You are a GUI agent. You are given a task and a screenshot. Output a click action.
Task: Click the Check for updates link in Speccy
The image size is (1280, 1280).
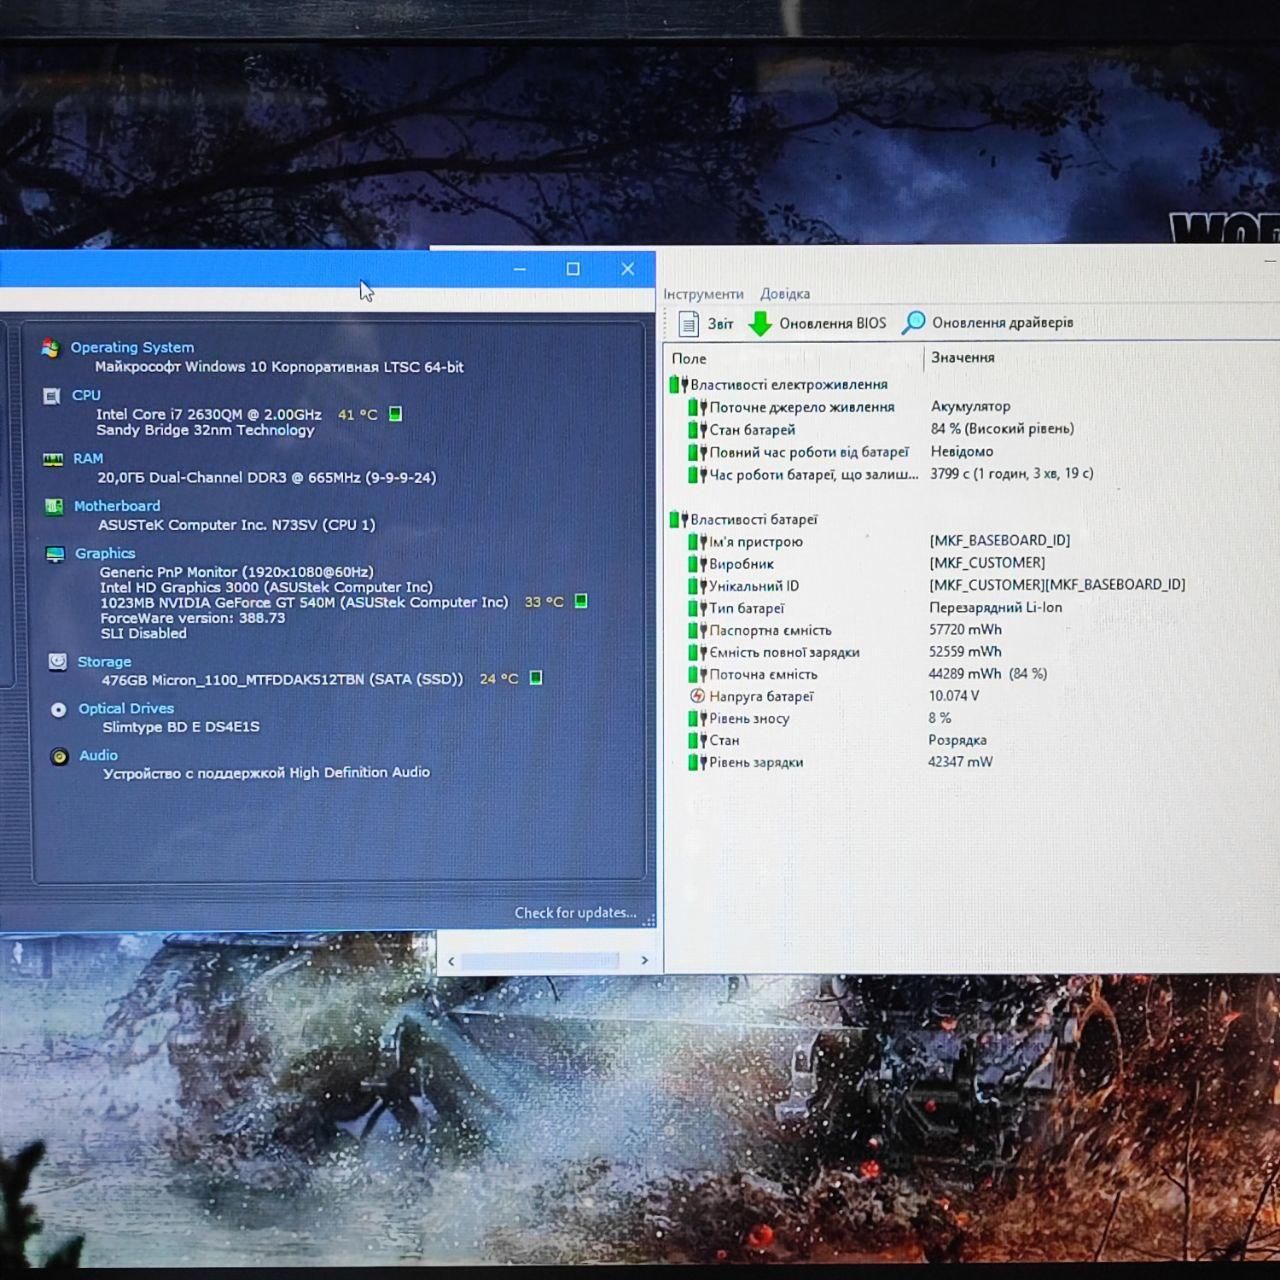(575, 913)
